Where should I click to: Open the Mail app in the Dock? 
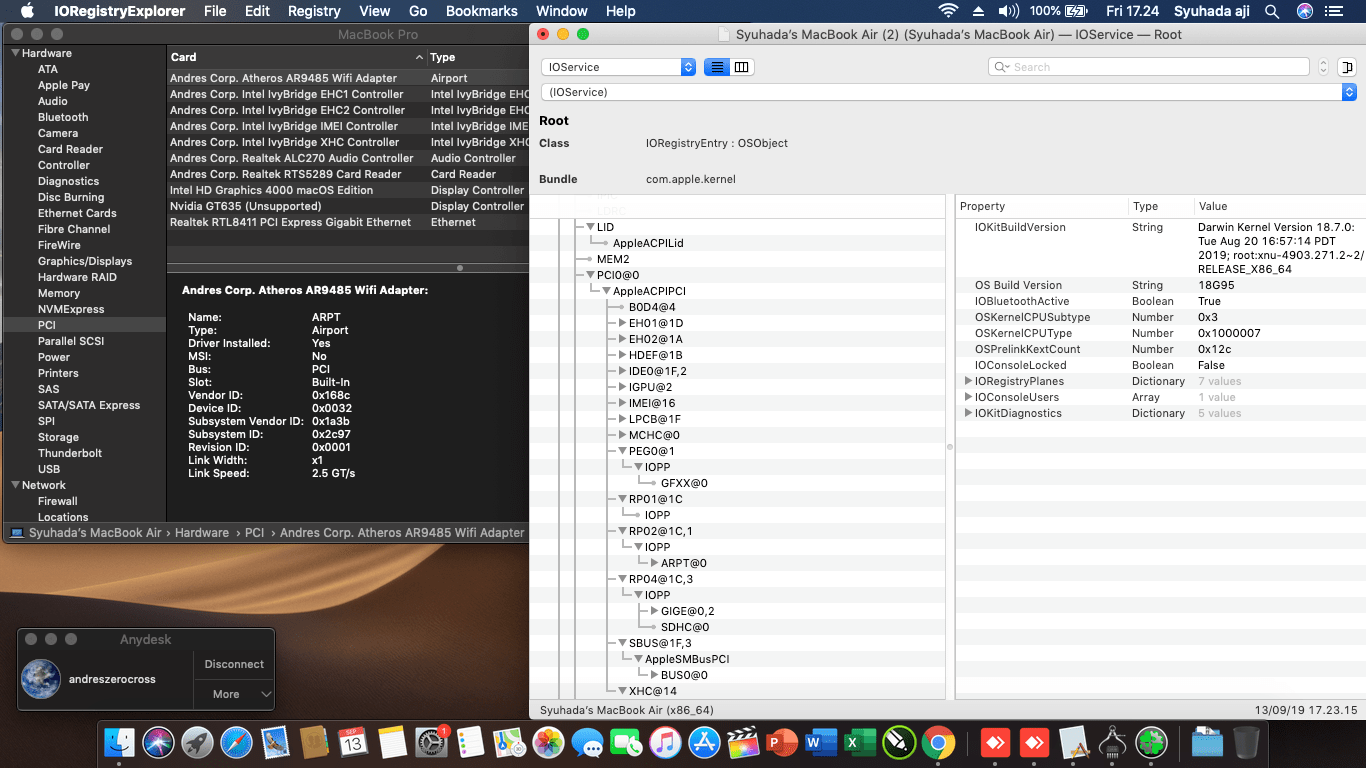pyautogui.click(x=276, y=743)
